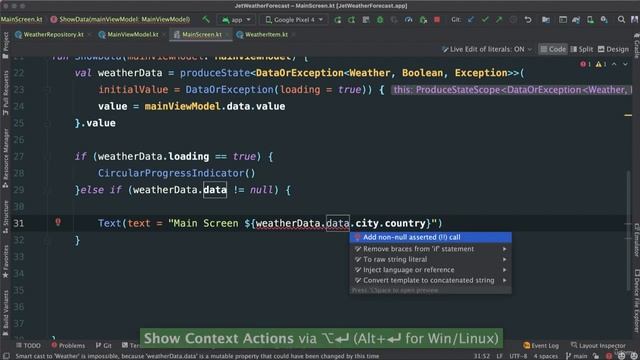Click the Apply Code Changes icon

(x=366, y=20)
